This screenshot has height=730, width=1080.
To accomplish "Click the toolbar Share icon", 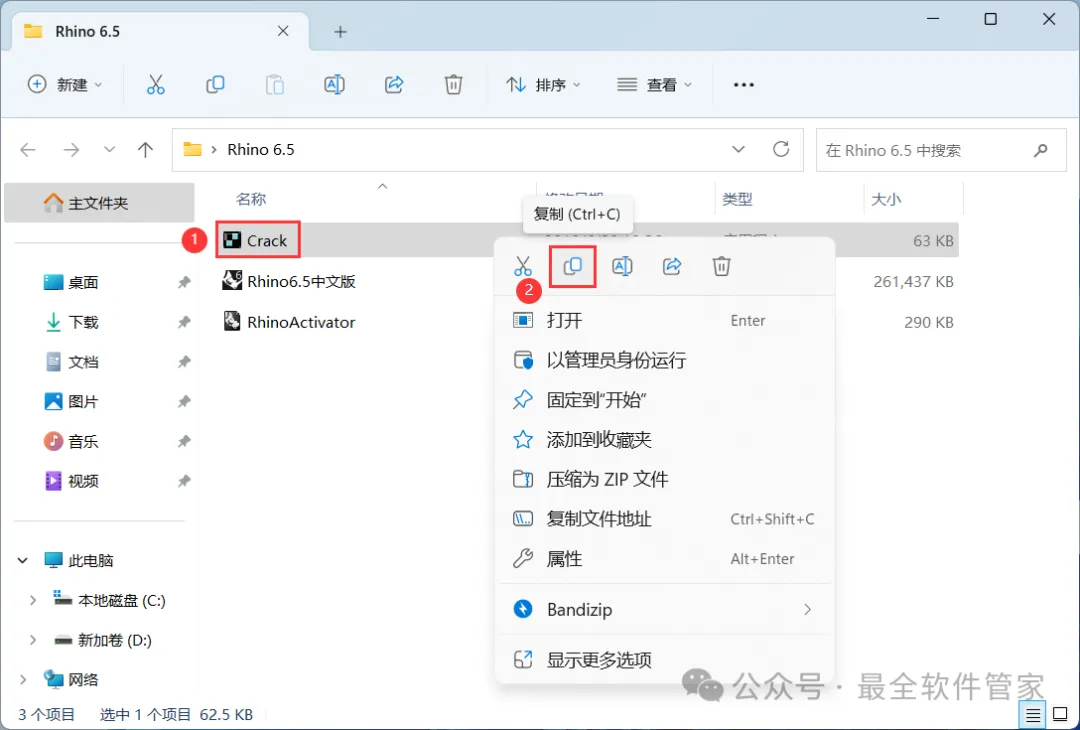I will coord(394,85).
